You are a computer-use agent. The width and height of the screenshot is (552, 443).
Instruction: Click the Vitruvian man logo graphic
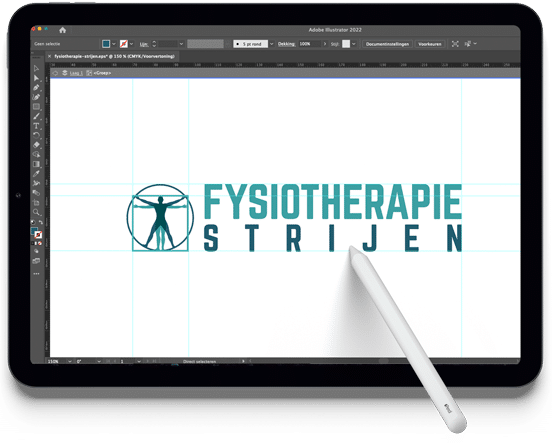(160, 218)
